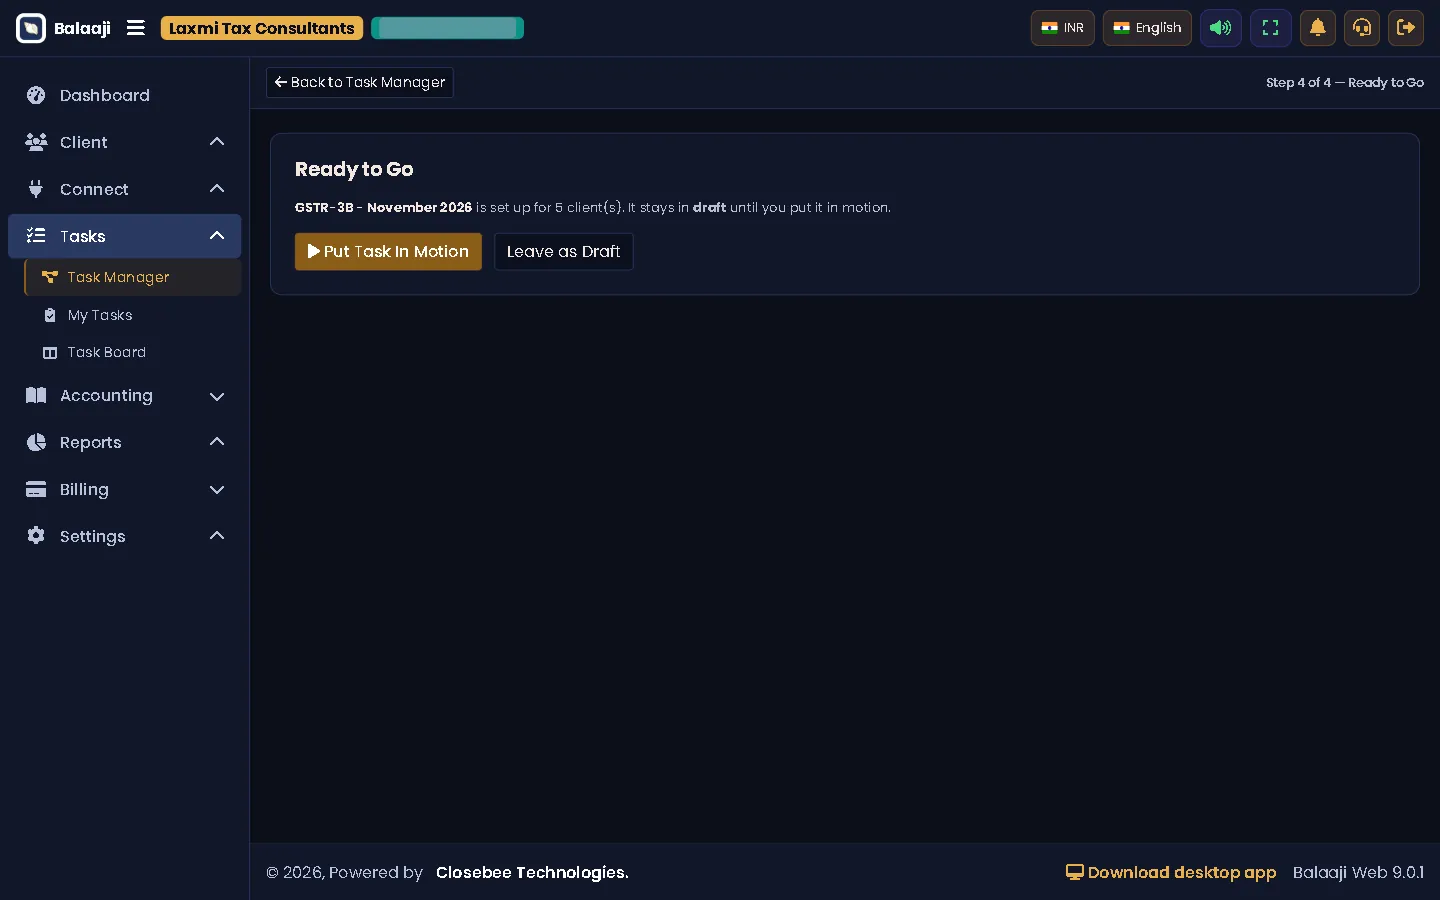Expand the Settings chevron
The height and width of the screenshot is (900, 1440).
(217, 536)
